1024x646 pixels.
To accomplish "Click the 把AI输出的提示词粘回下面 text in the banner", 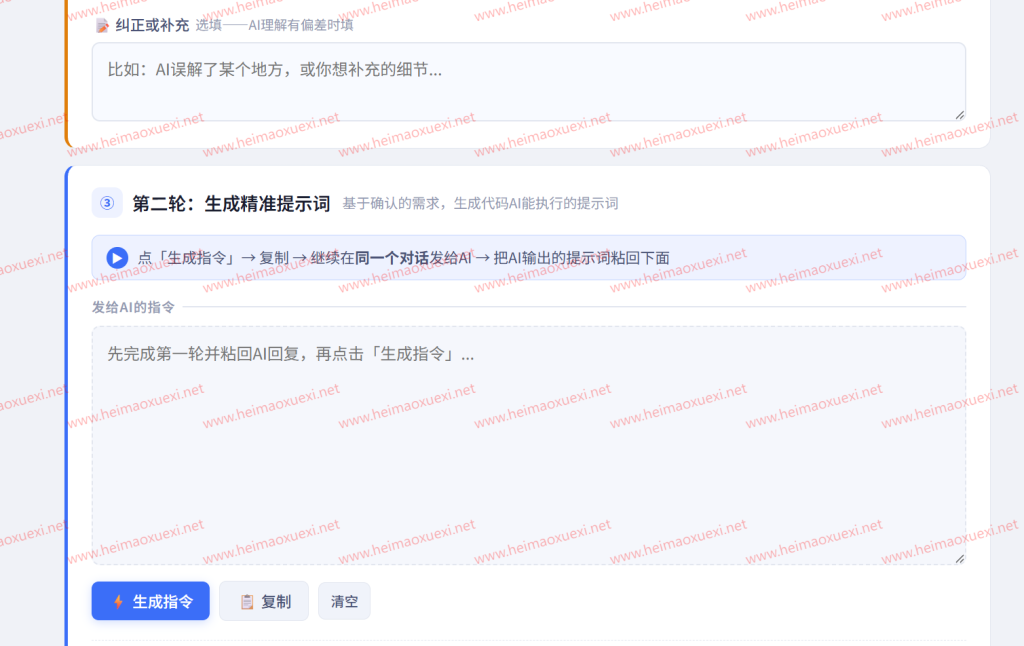I will pyautogui.click(x=581, y=258).
